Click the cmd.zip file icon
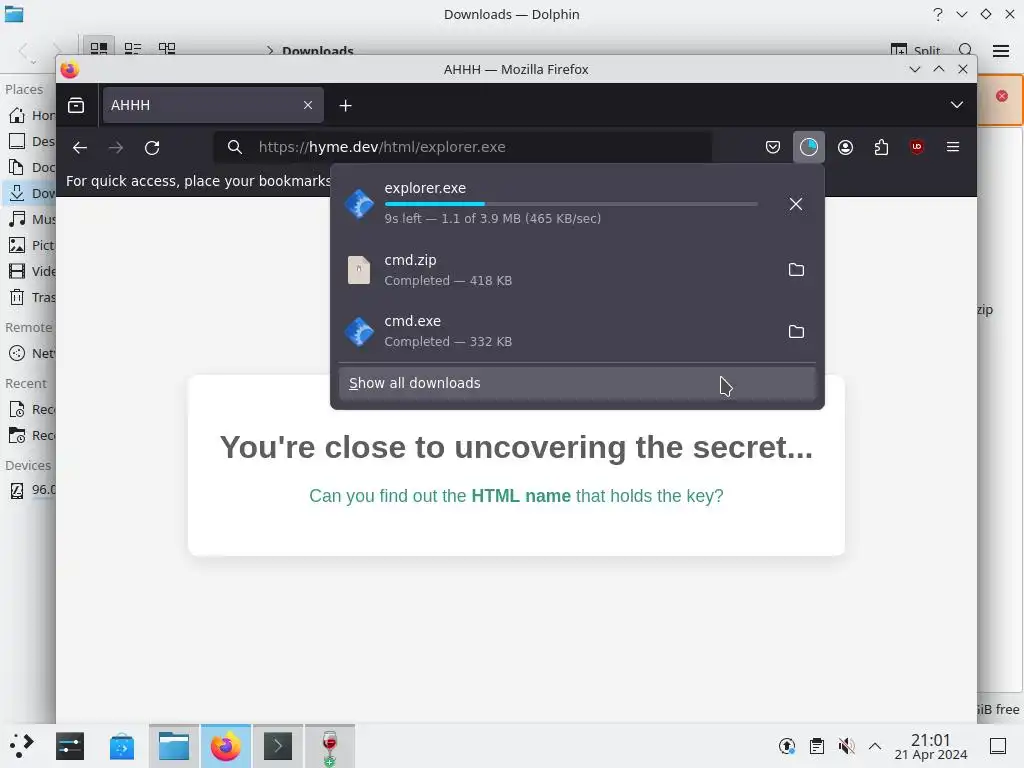The height and width of the screenshot is (768, 1024). 359,270
